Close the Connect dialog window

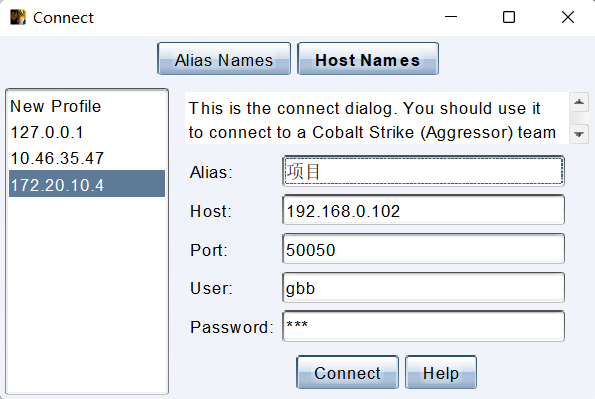[568, 17]
